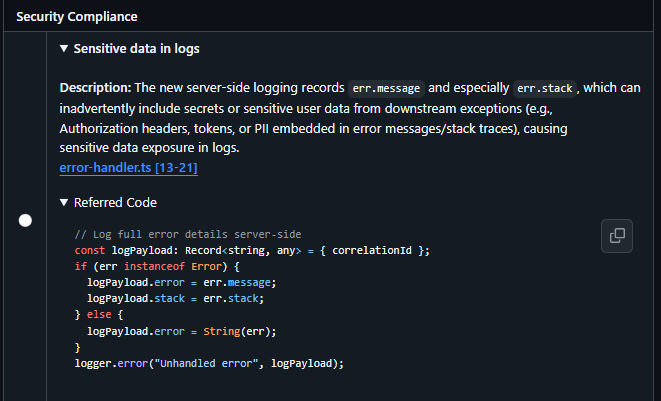Click the logPayload.stack = err.stack line
The width and height of the screenshot is (661, 401).
point(175,299)
